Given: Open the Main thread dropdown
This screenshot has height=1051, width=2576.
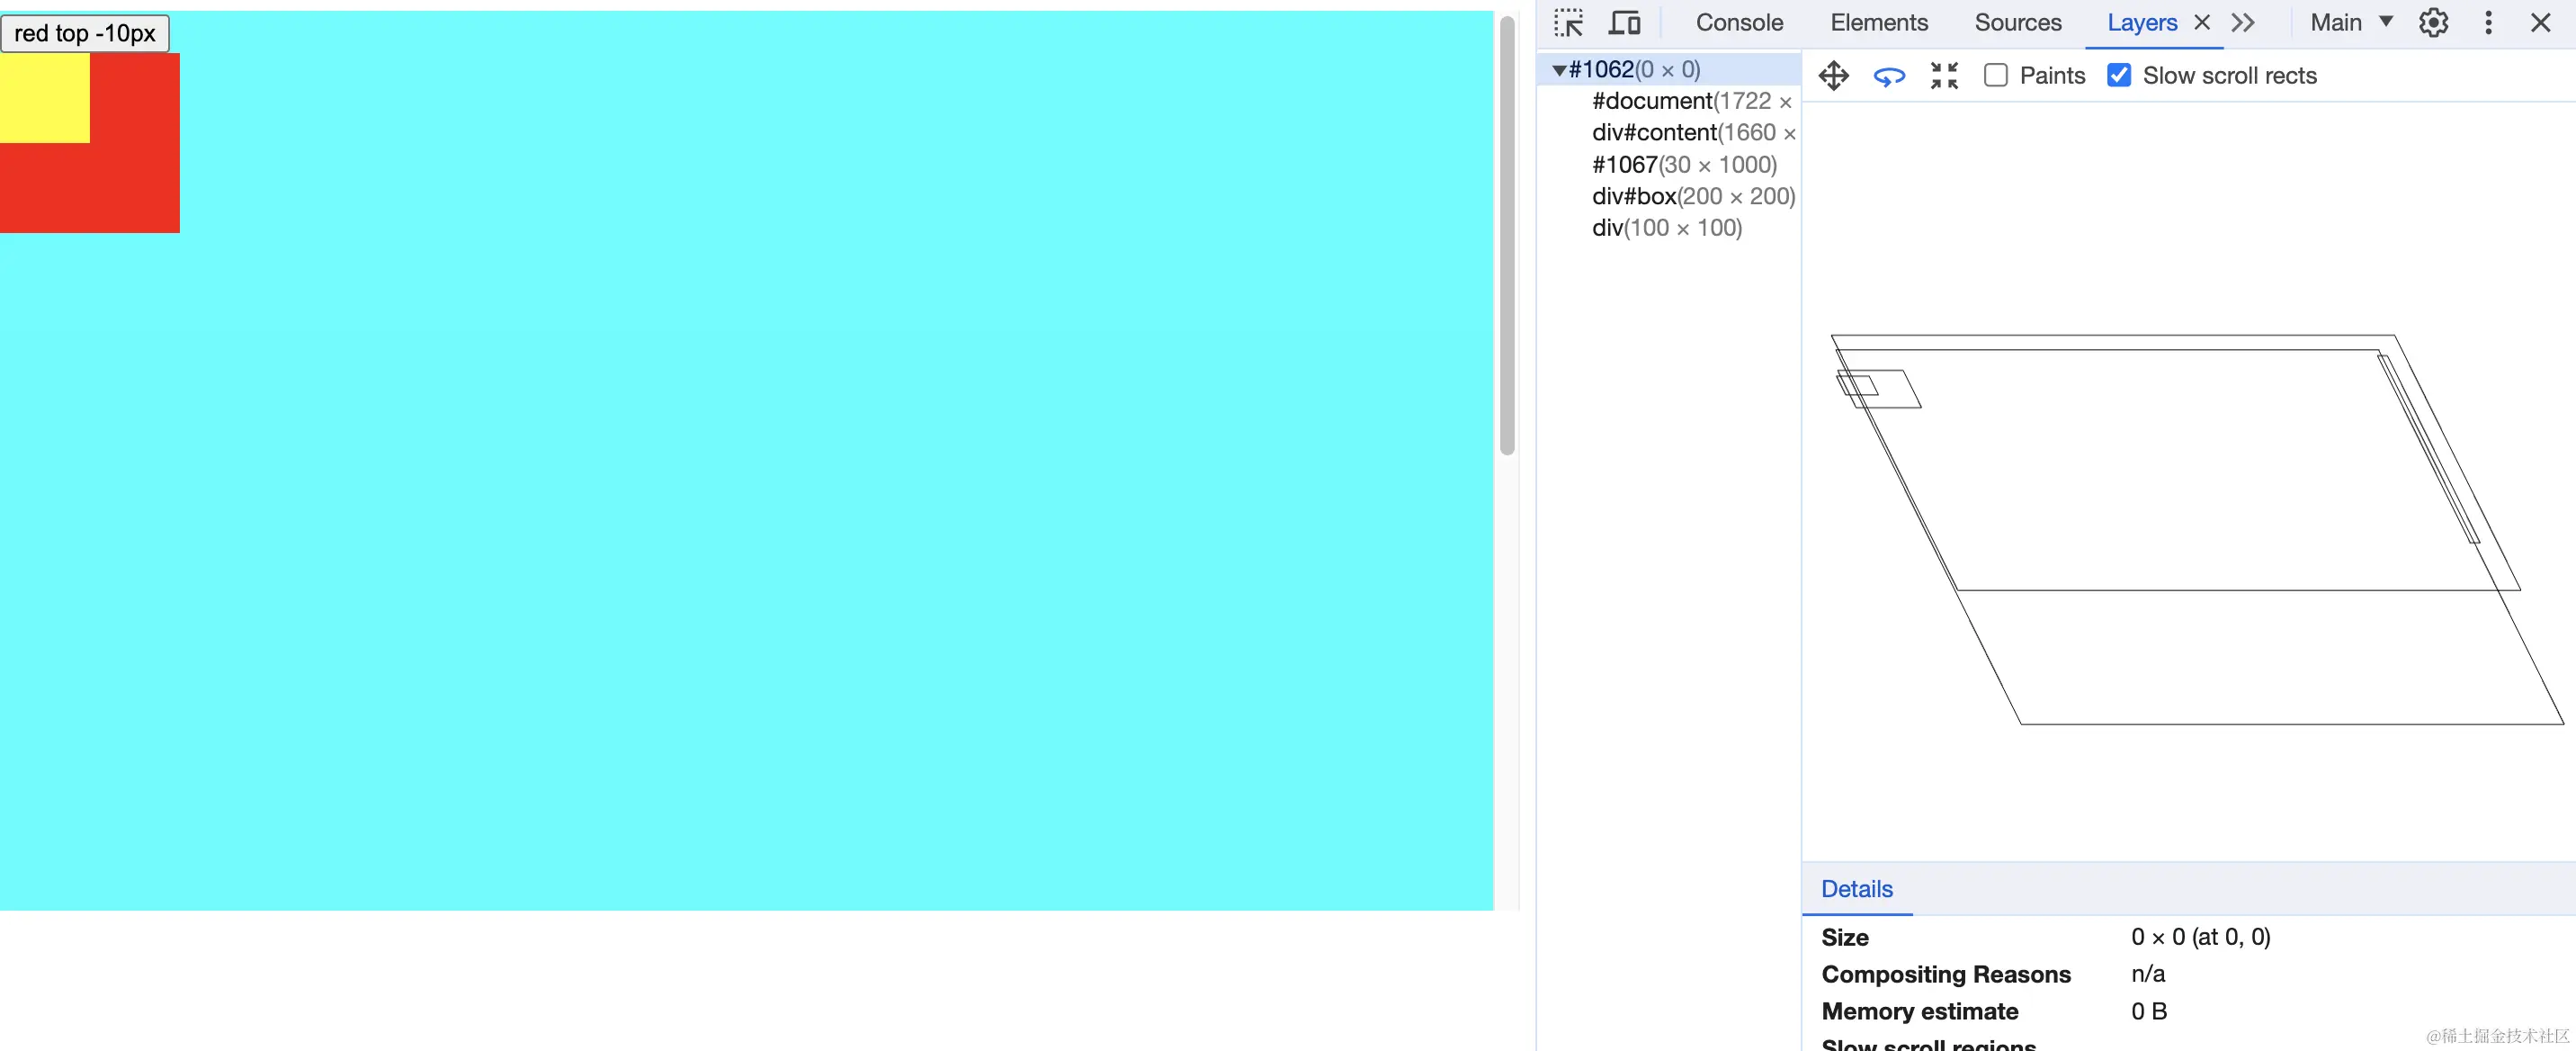Looking at the screenshot, I should 2350,22.
